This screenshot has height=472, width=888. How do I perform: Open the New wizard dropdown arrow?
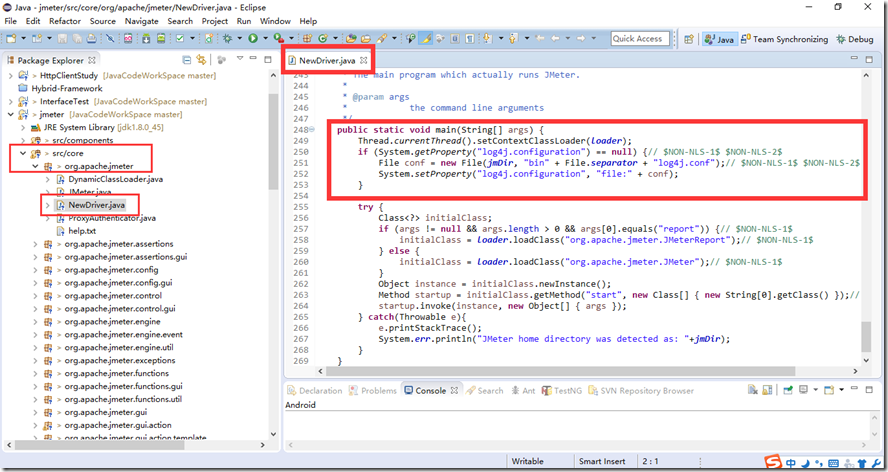[x=23, y=39]
